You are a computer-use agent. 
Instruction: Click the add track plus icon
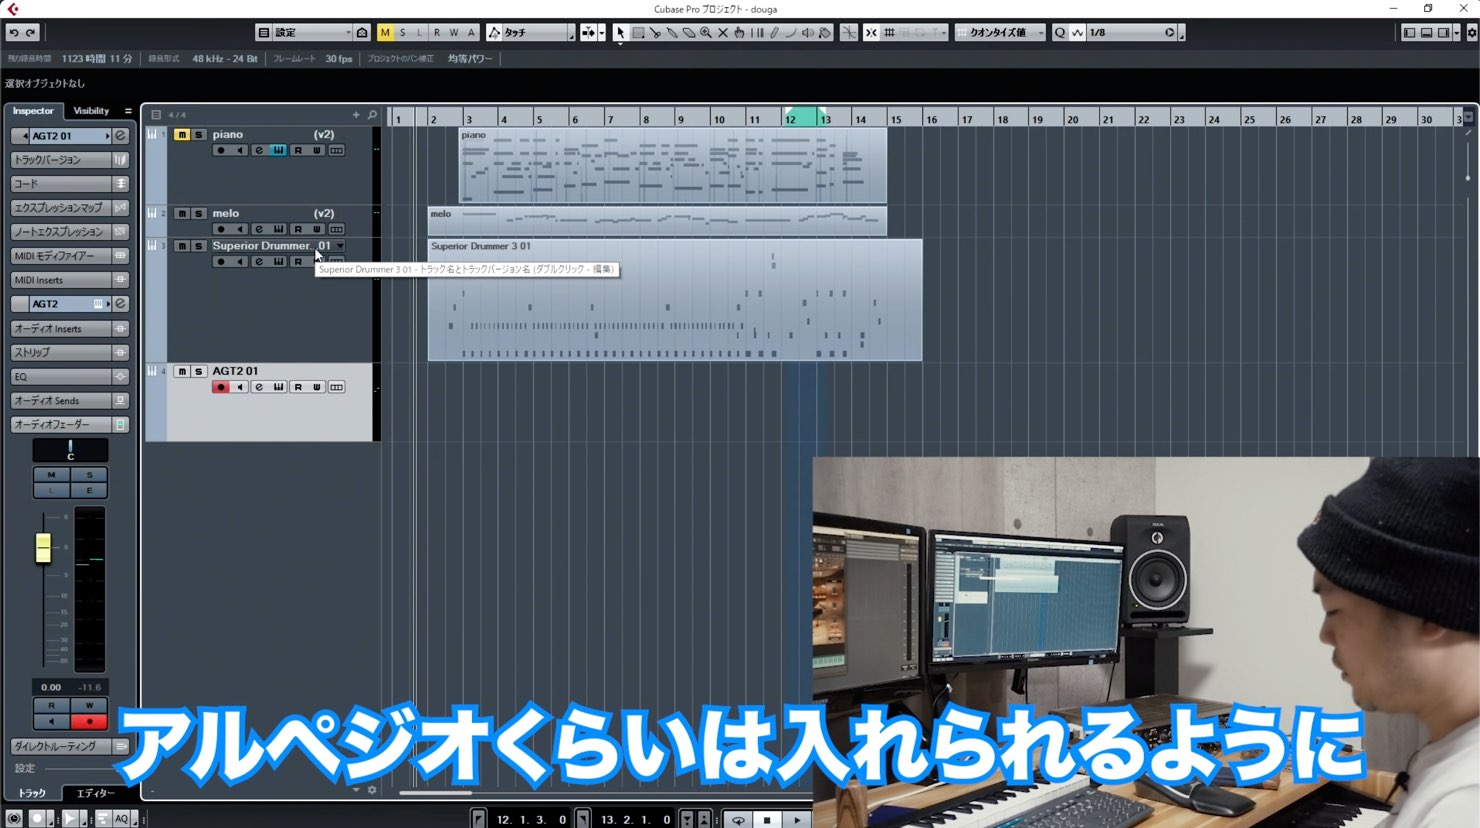tap(356, 115)
